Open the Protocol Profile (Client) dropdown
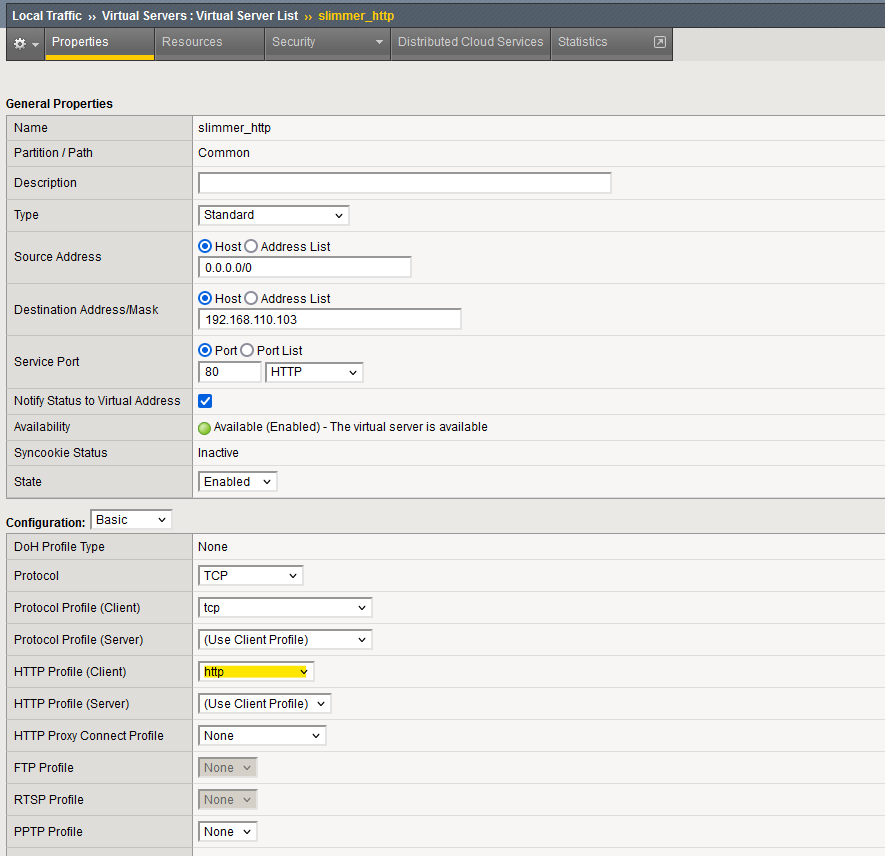This screenshot has width=885, height=856. [284, 607]
